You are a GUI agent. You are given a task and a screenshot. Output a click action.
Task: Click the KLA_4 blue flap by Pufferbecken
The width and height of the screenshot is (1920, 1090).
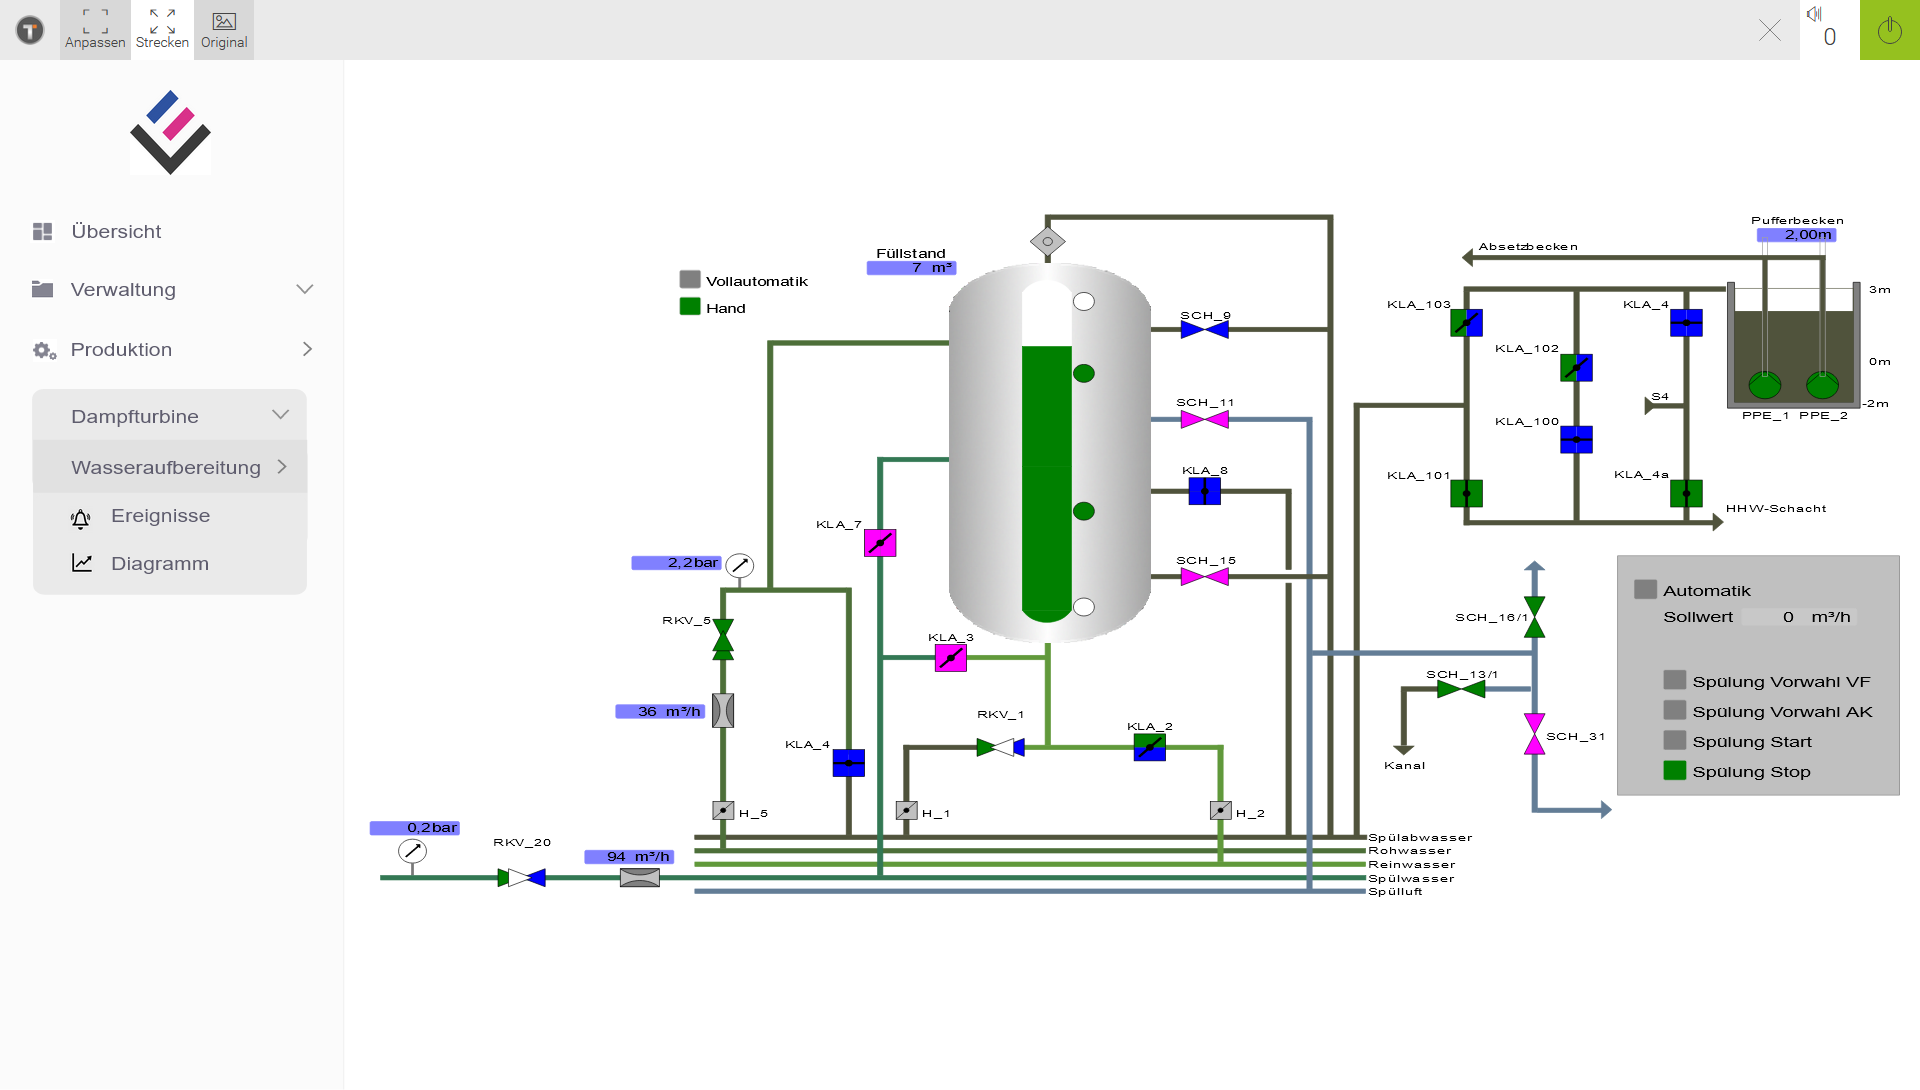point(1686,323)
